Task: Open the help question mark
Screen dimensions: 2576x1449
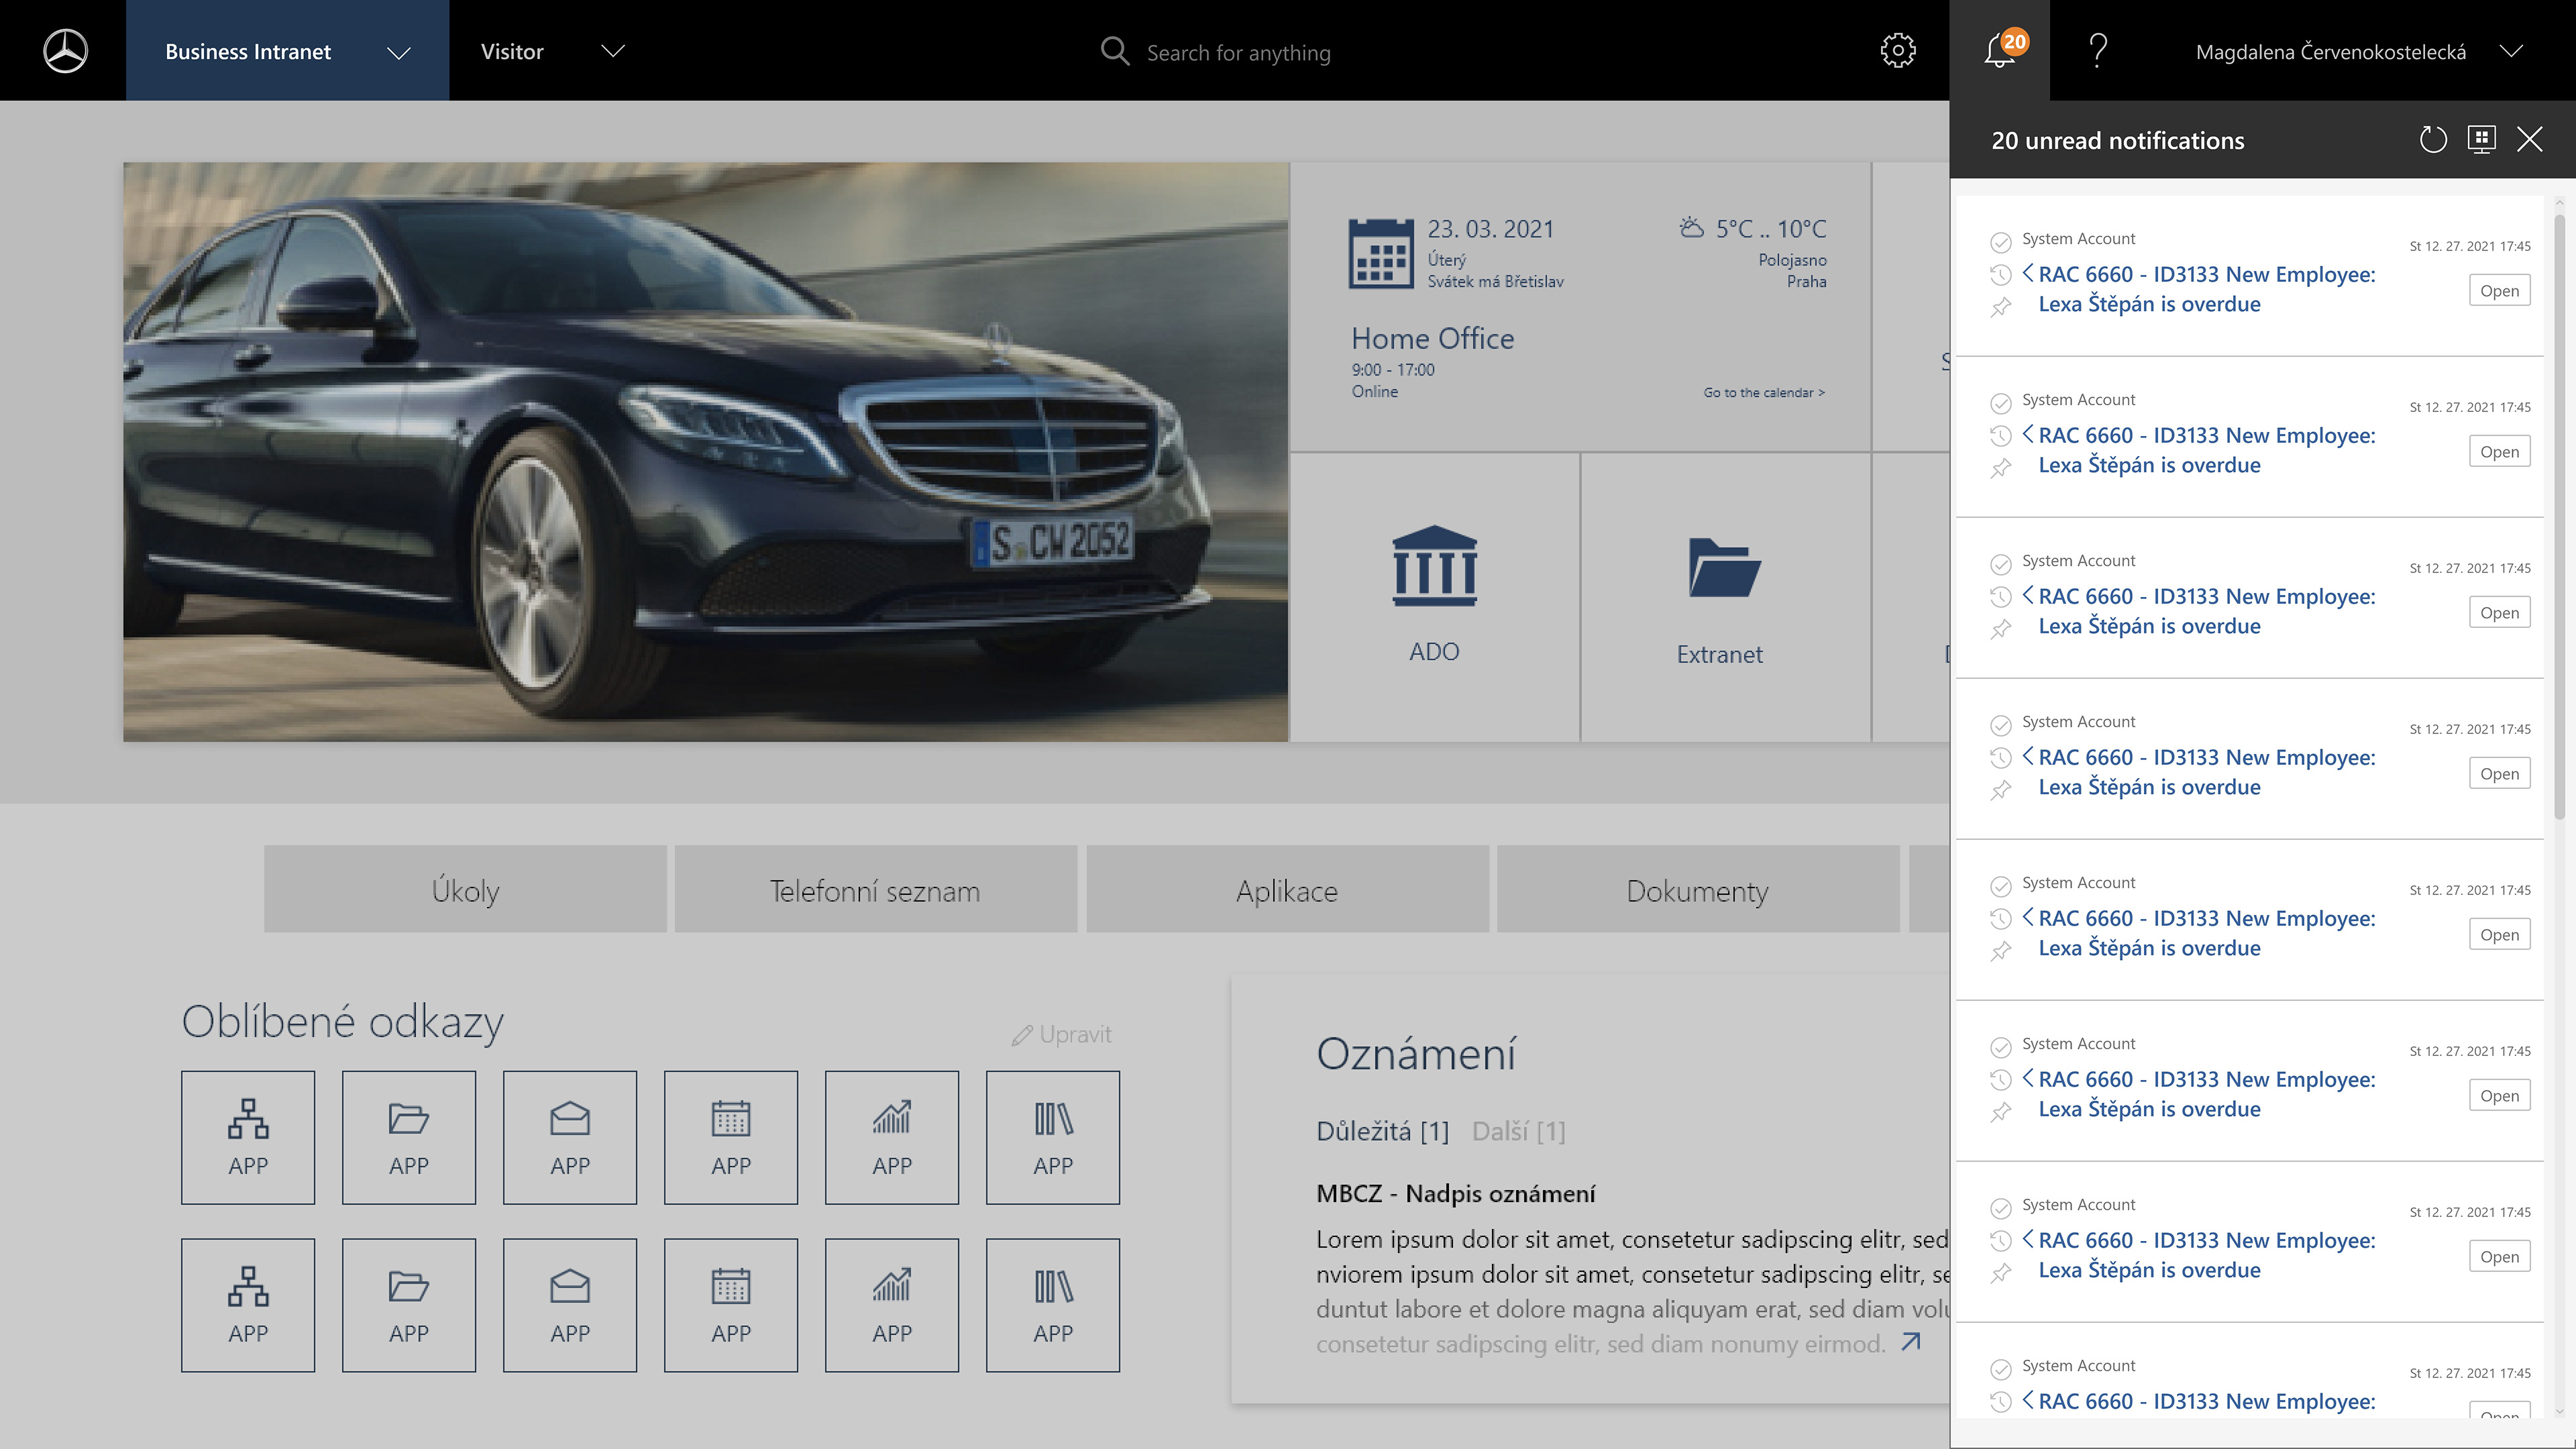Action: click(2097, 51)
